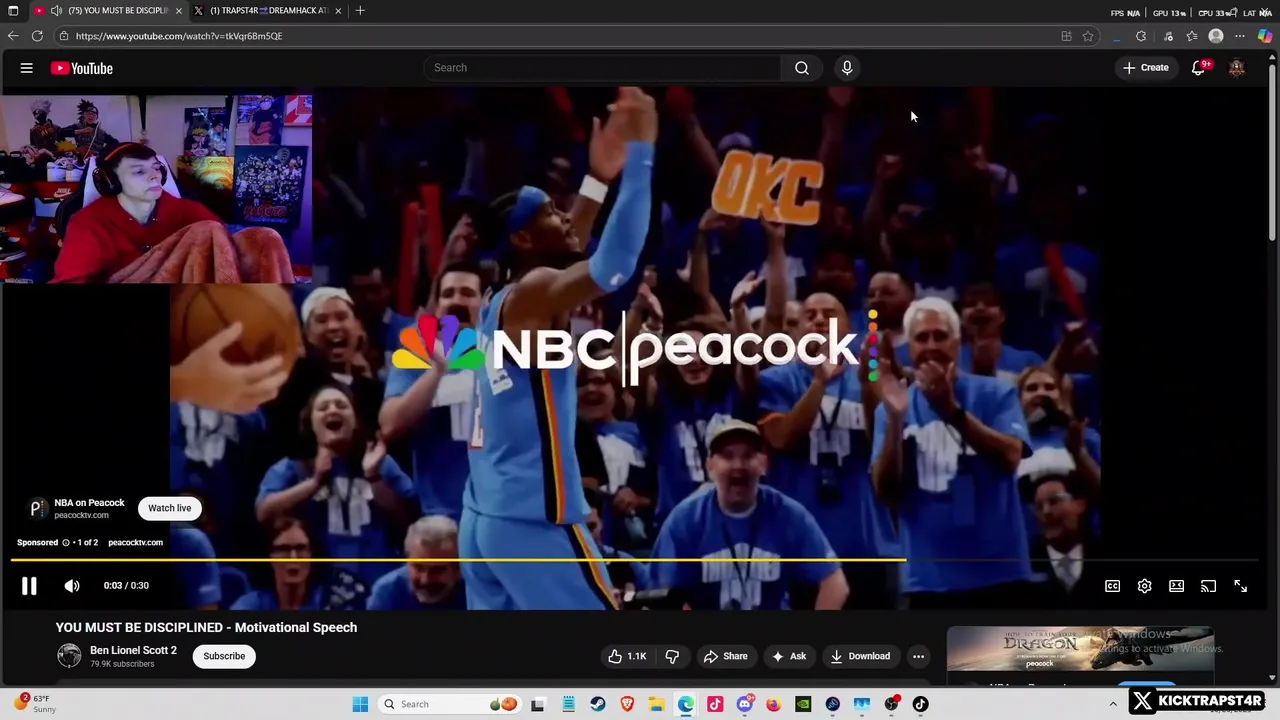This screenshot has width=1280, height=720.
Task: Click the Sponsored info icon
Action: tap(66, 542)
